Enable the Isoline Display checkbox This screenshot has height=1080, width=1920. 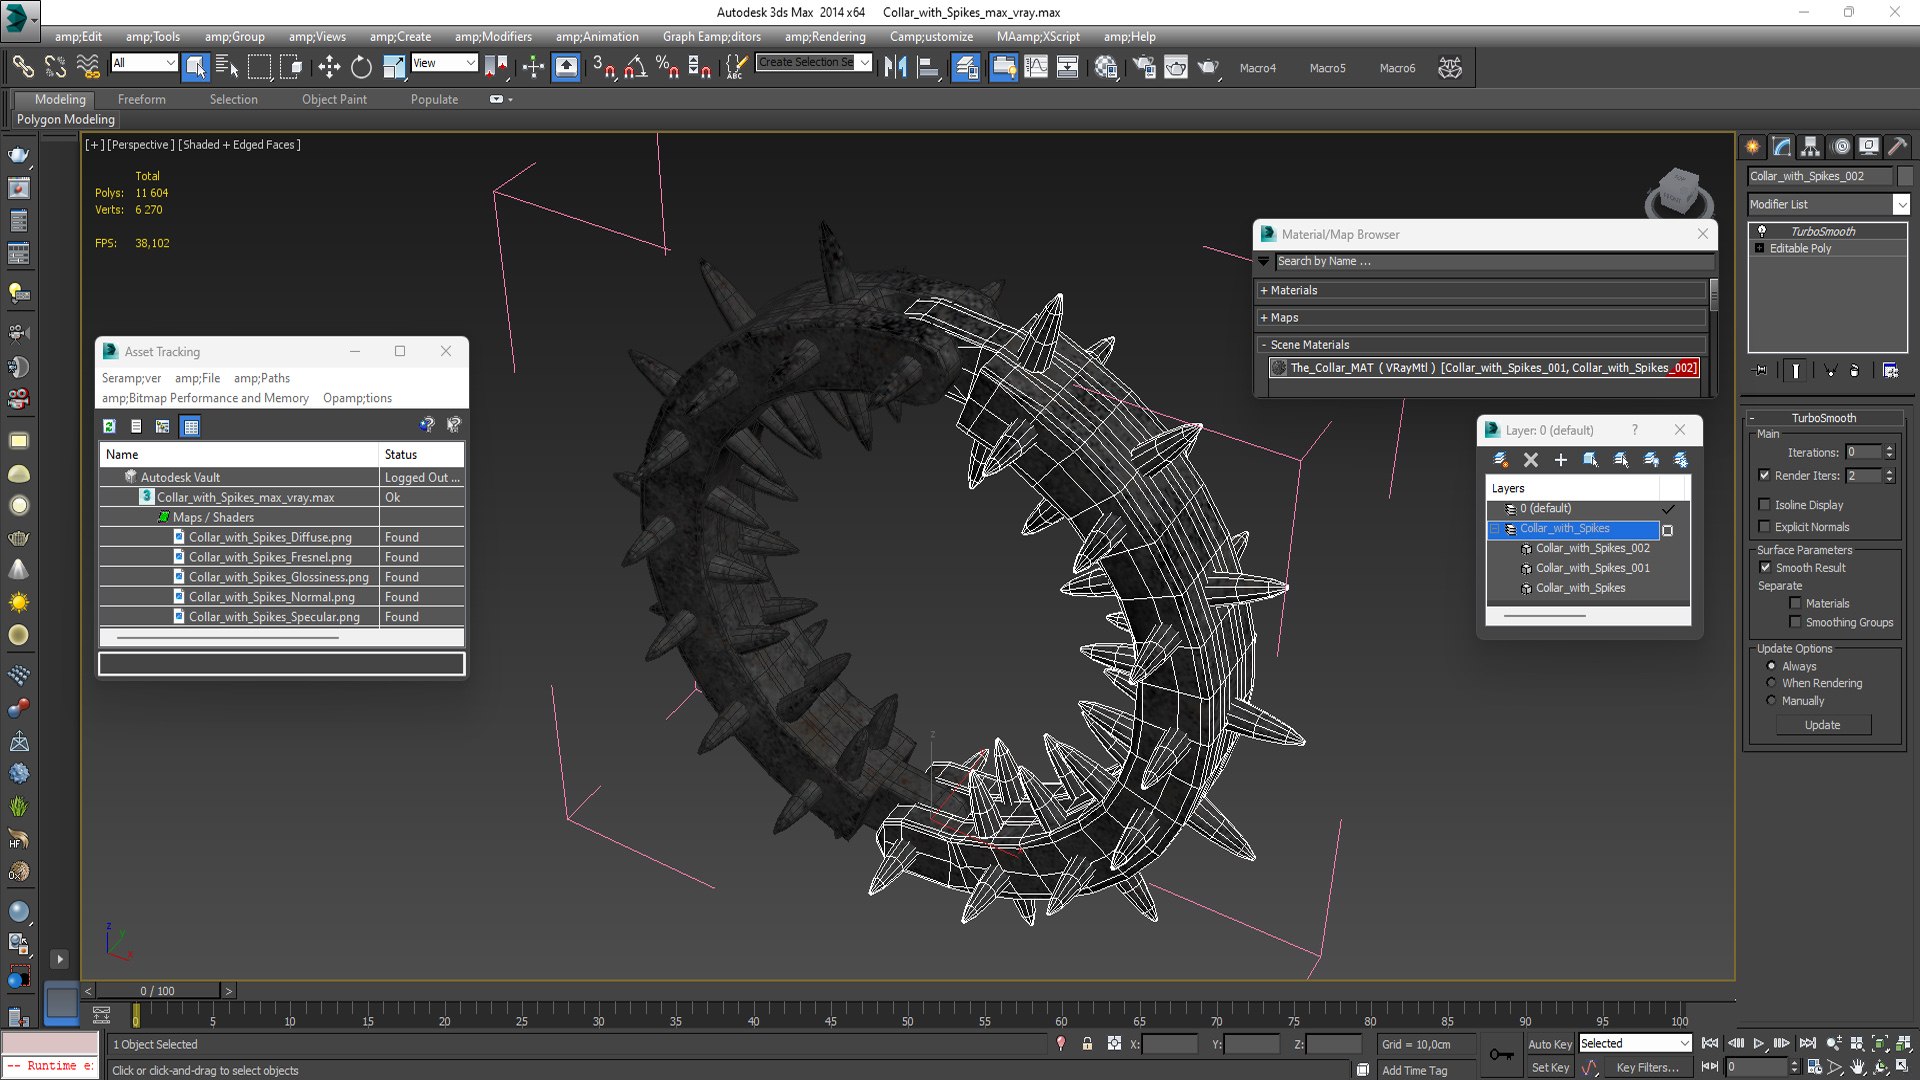pyautogui.click(x=1765, y=505)
